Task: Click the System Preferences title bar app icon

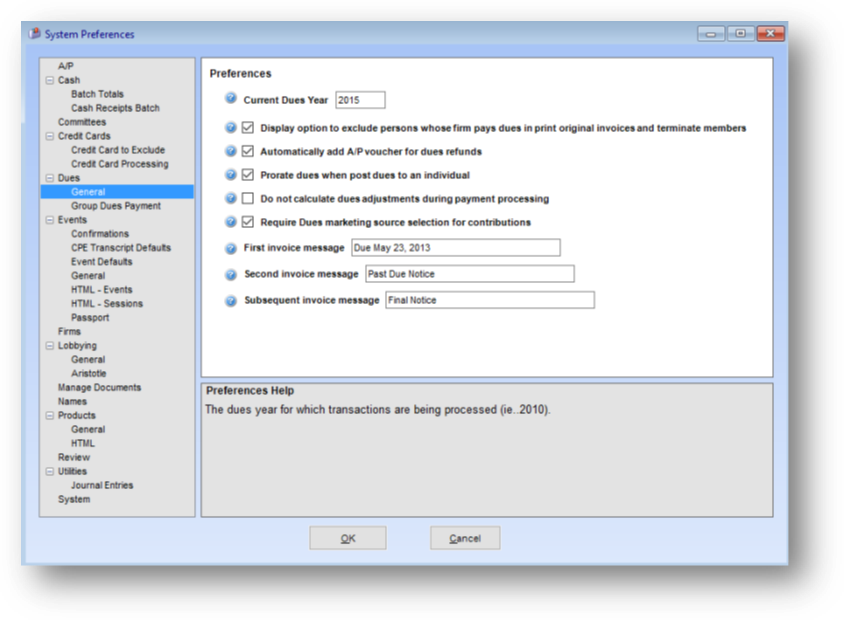Action: (34, 33)
